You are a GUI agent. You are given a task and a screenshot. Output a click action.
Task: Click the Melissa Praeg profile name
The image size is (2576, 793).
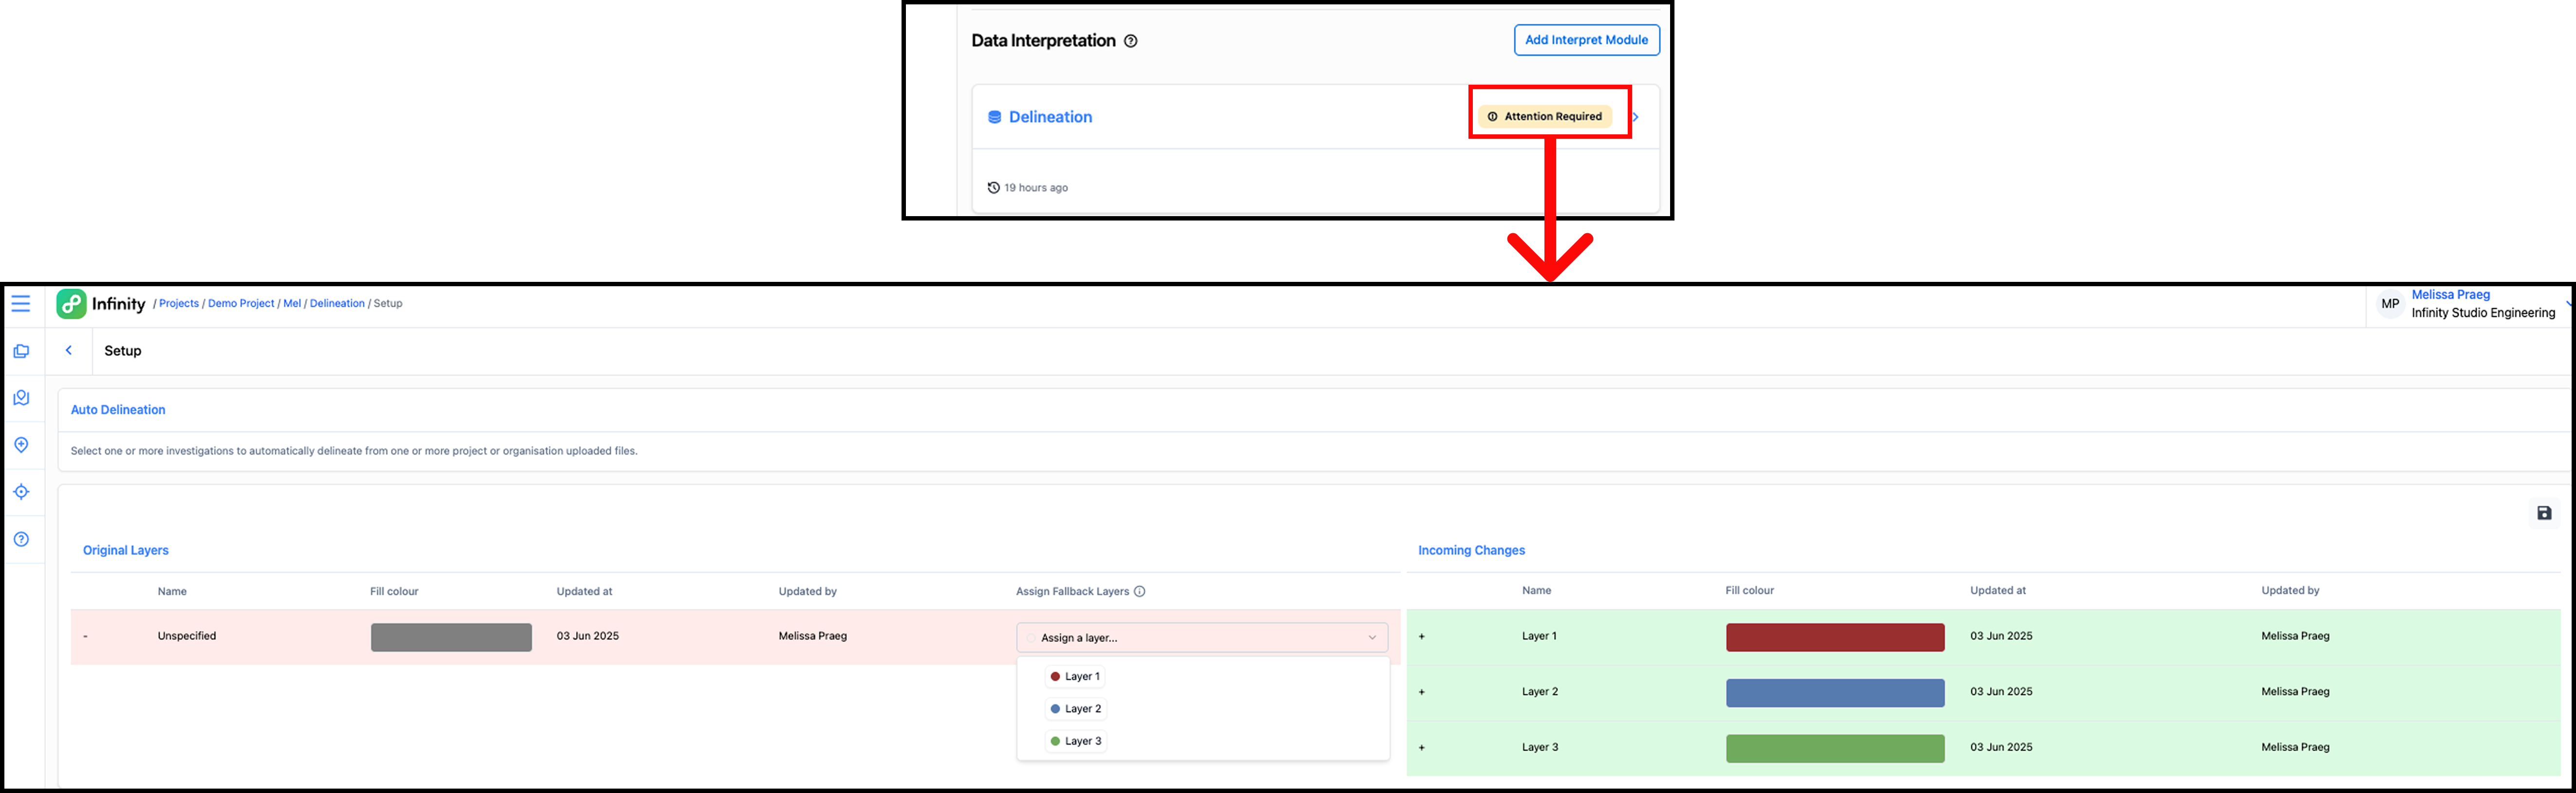click(2450, 295)
